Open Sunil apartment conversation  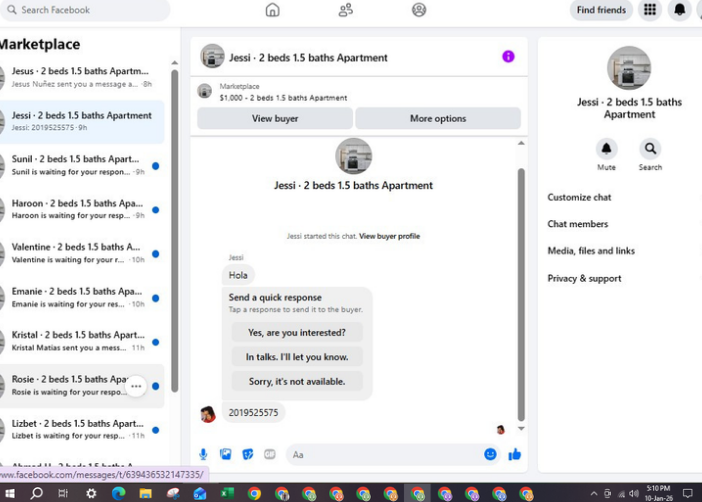pyautogui.click(x=82, y=165)
